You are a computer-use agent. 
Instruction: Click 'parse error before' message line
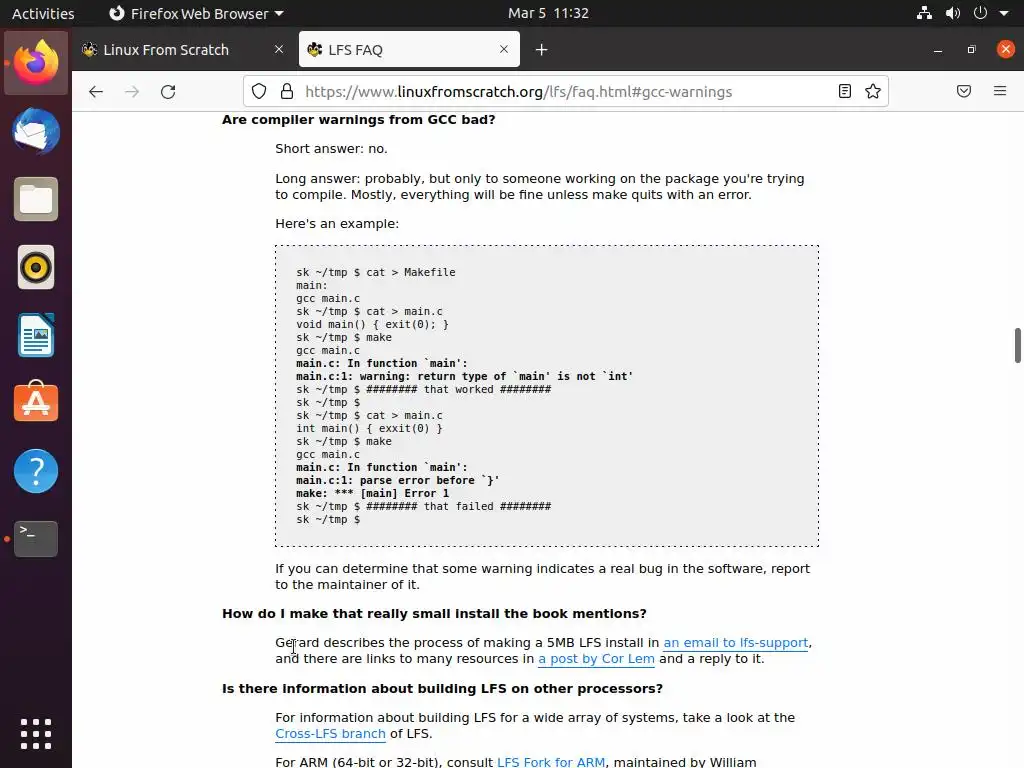(398, 480)
